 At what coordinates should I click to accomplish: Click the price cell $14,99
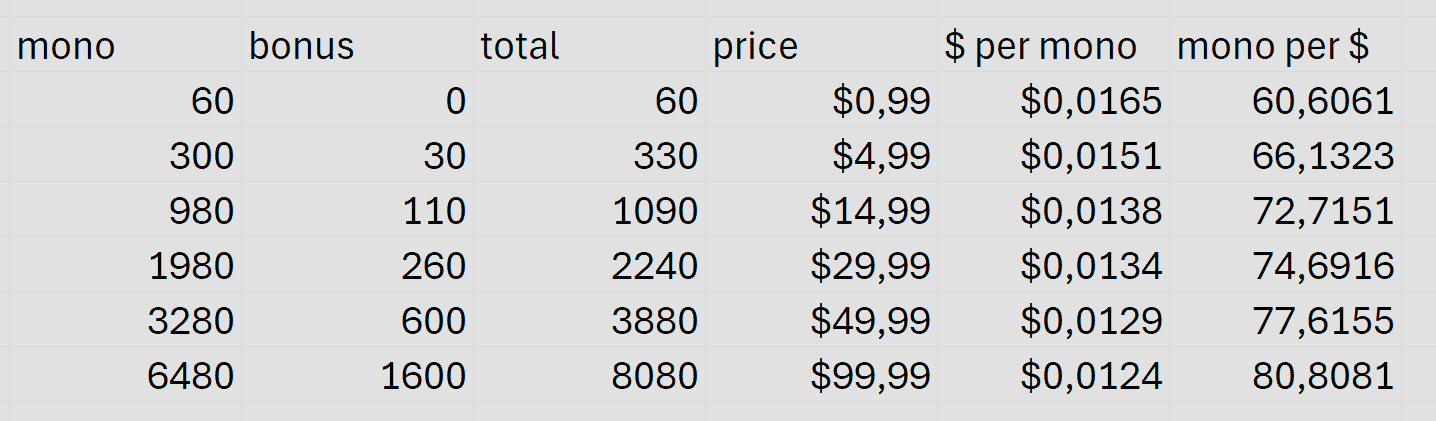pyautogui.click(x=821, y=211)
